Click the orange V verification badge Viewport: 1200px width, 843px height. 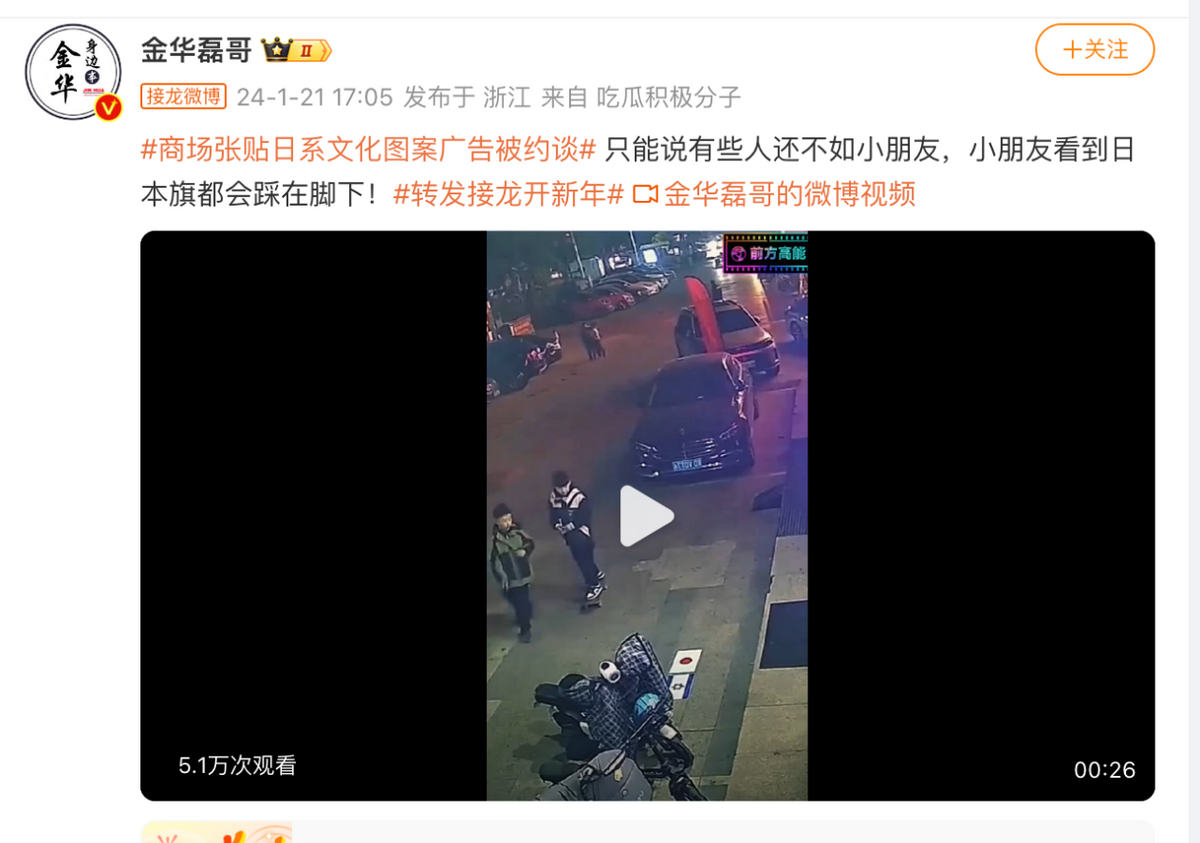point(108,107)
